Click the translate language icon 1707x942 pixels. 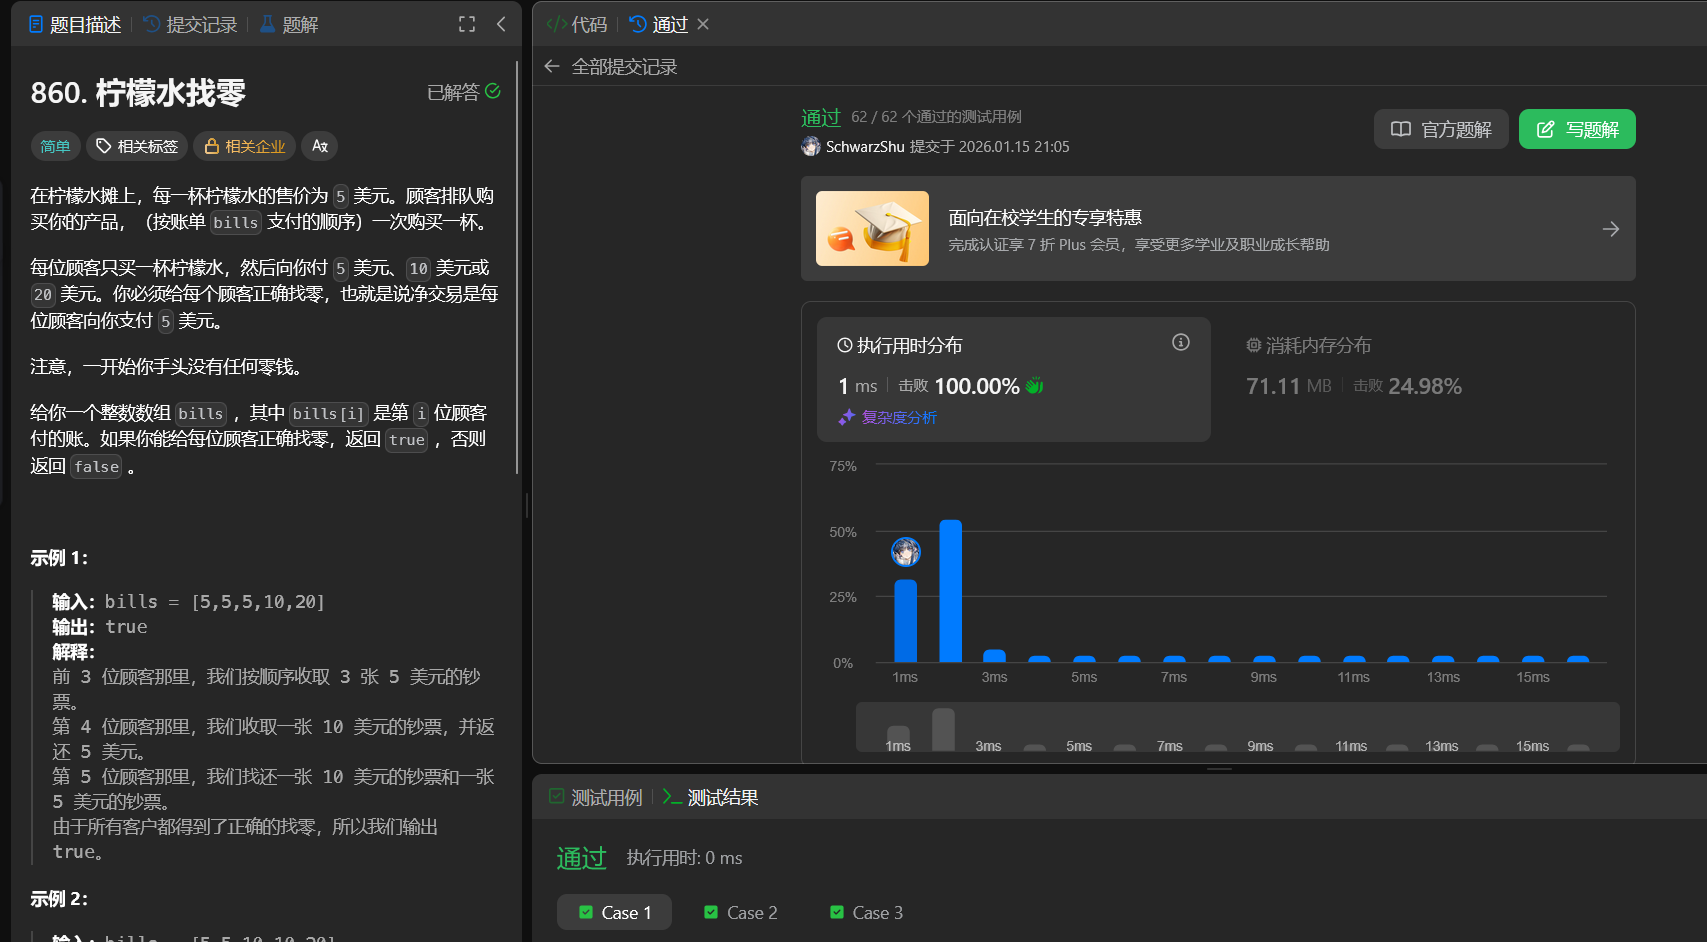[320, 147]
